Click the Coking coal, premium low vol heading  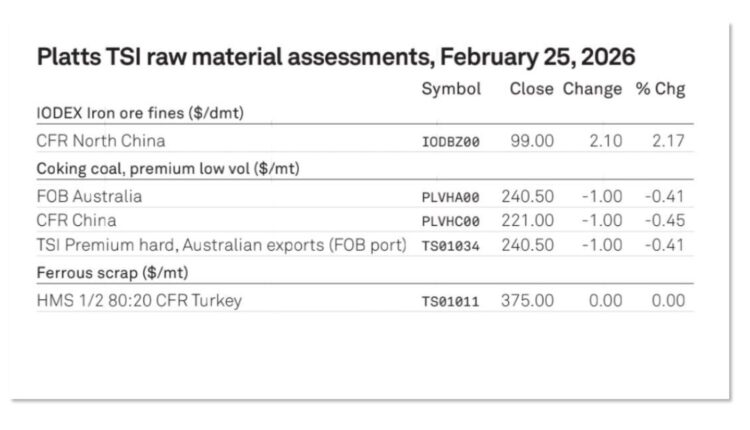point(168,168)
